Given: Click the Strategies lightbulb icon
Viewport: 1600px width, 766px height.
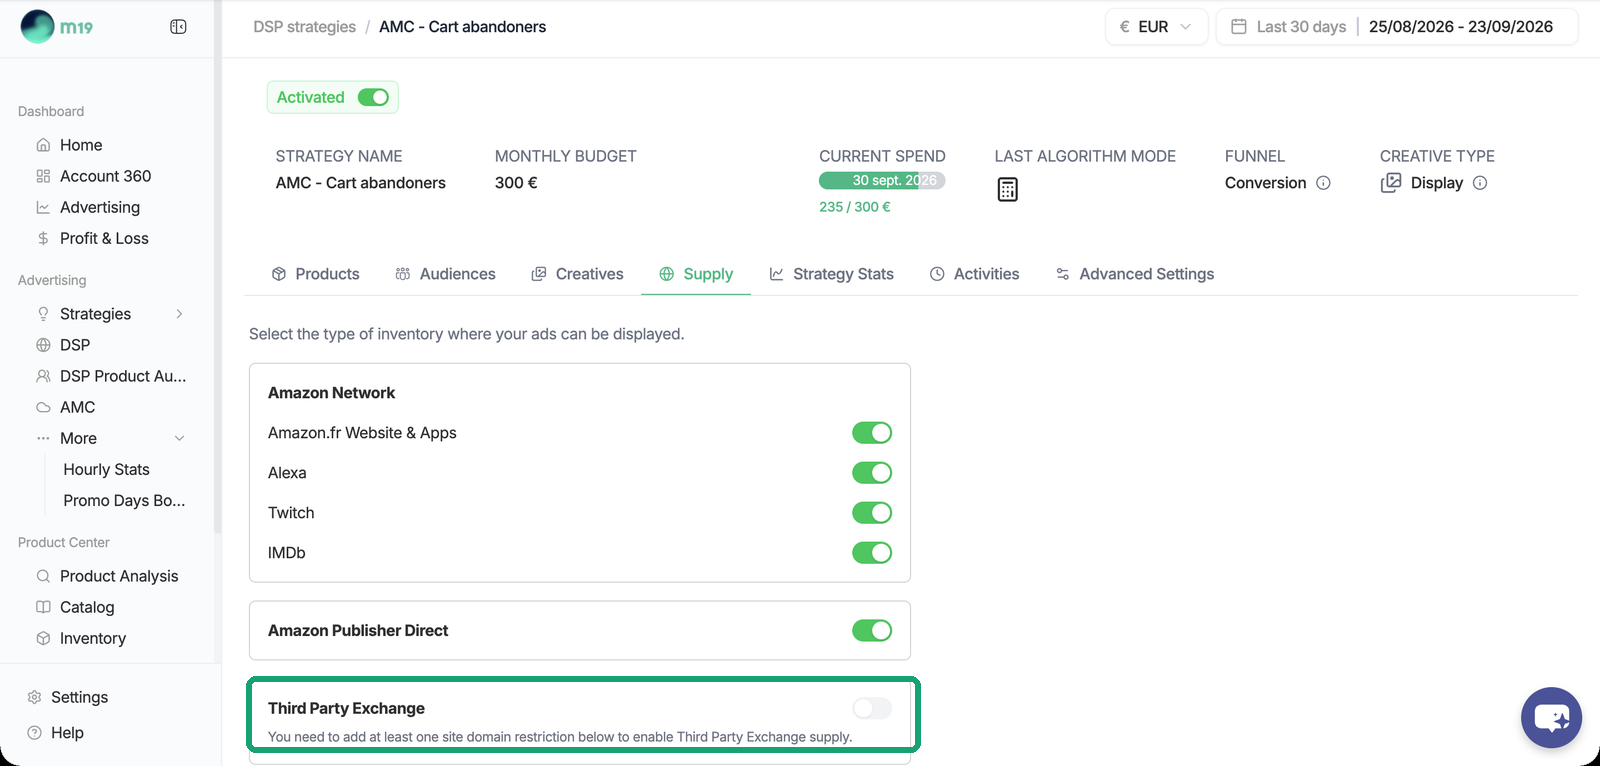Looking at the screenshot, I should [43, 314].
